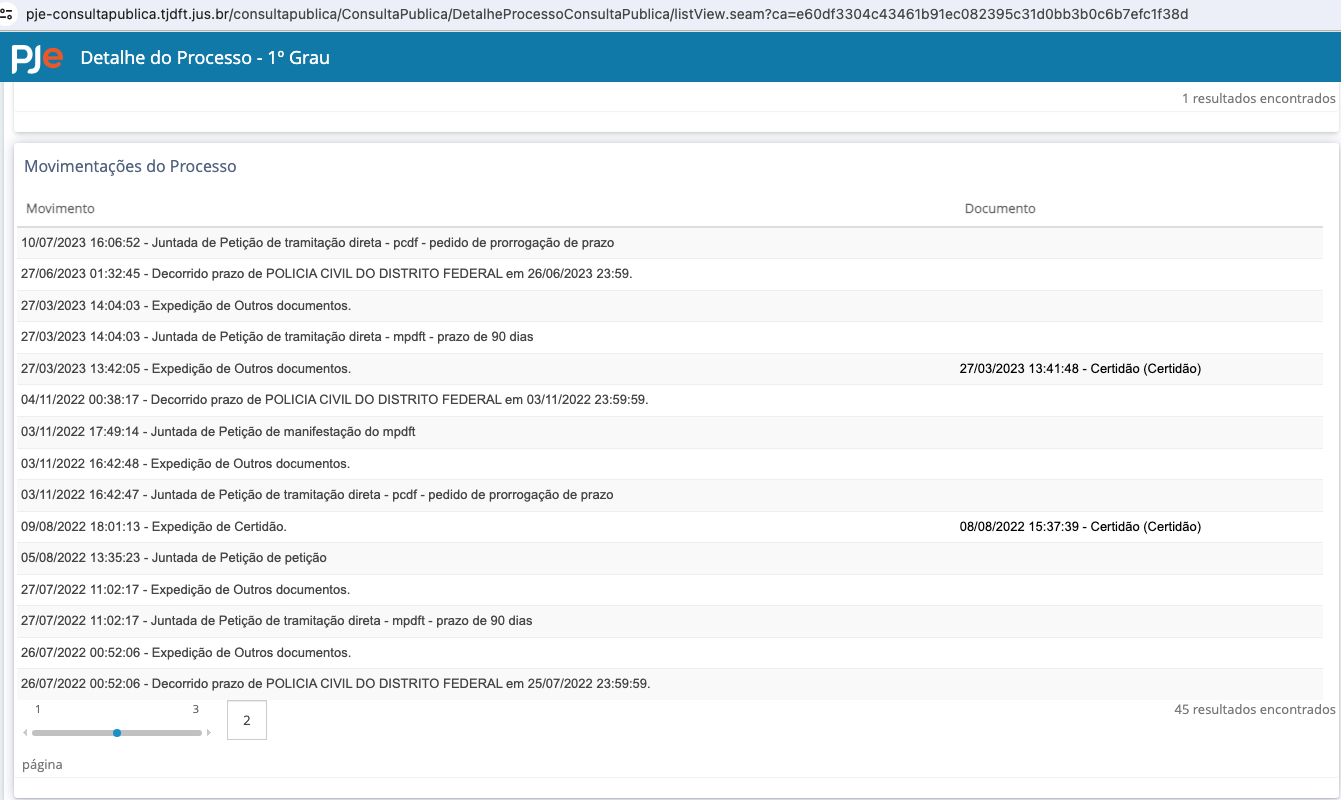This screenshot has height=800, width=1341.
Task: Open the 08/08/2022 15:37:39 Certidão document
Action: click(1080, 527)
